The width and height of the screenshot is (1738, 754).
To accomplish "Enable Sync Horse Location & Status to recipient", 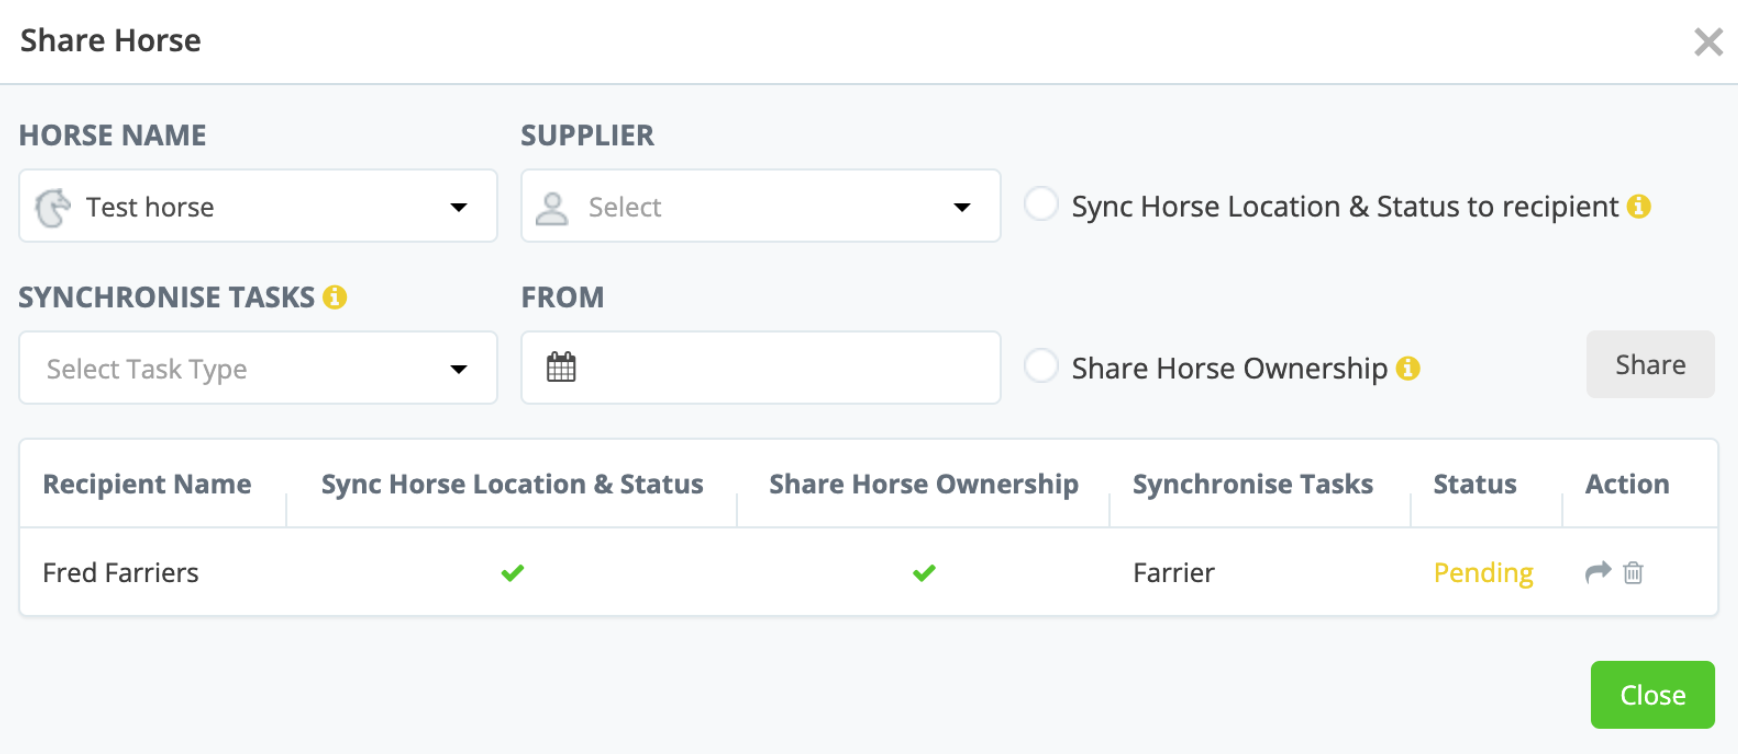I will coord(1041,204).
